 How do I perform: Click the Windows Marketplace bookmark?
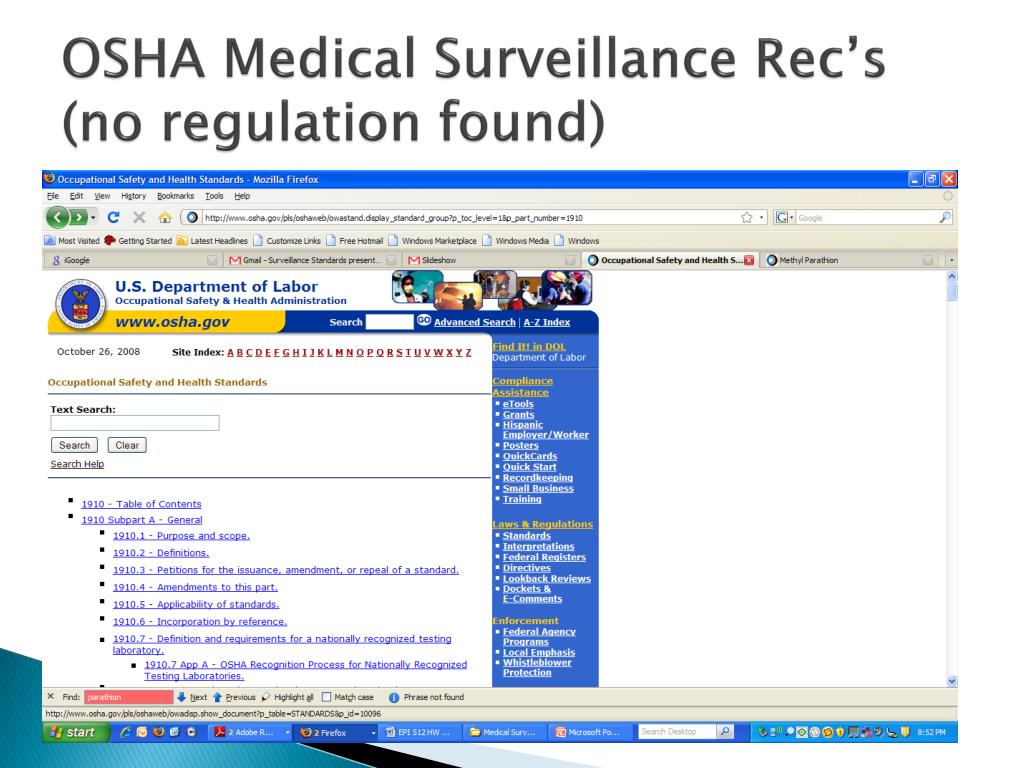click(433, 240)
